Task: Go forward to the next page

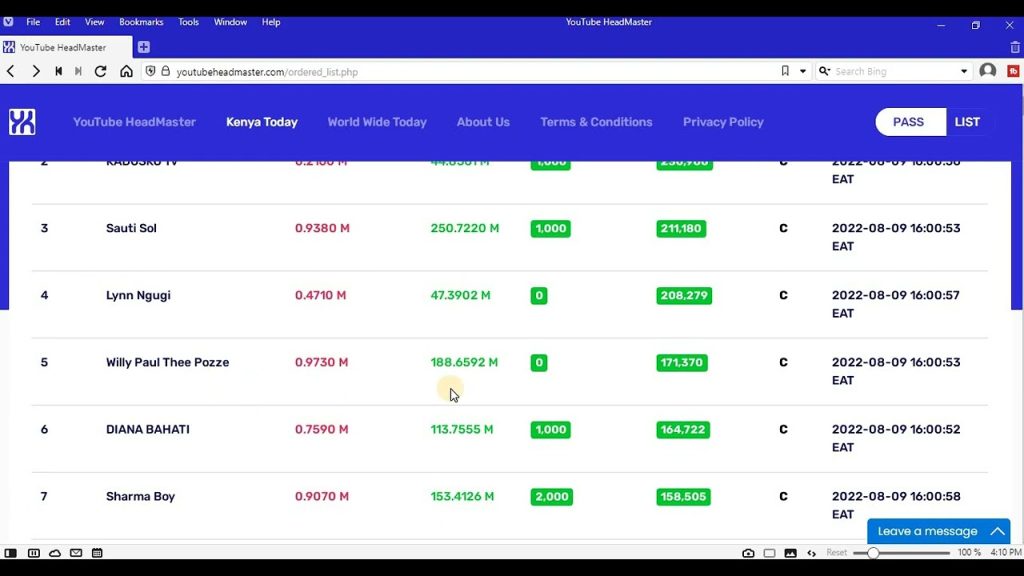Action: coord(35,71)
